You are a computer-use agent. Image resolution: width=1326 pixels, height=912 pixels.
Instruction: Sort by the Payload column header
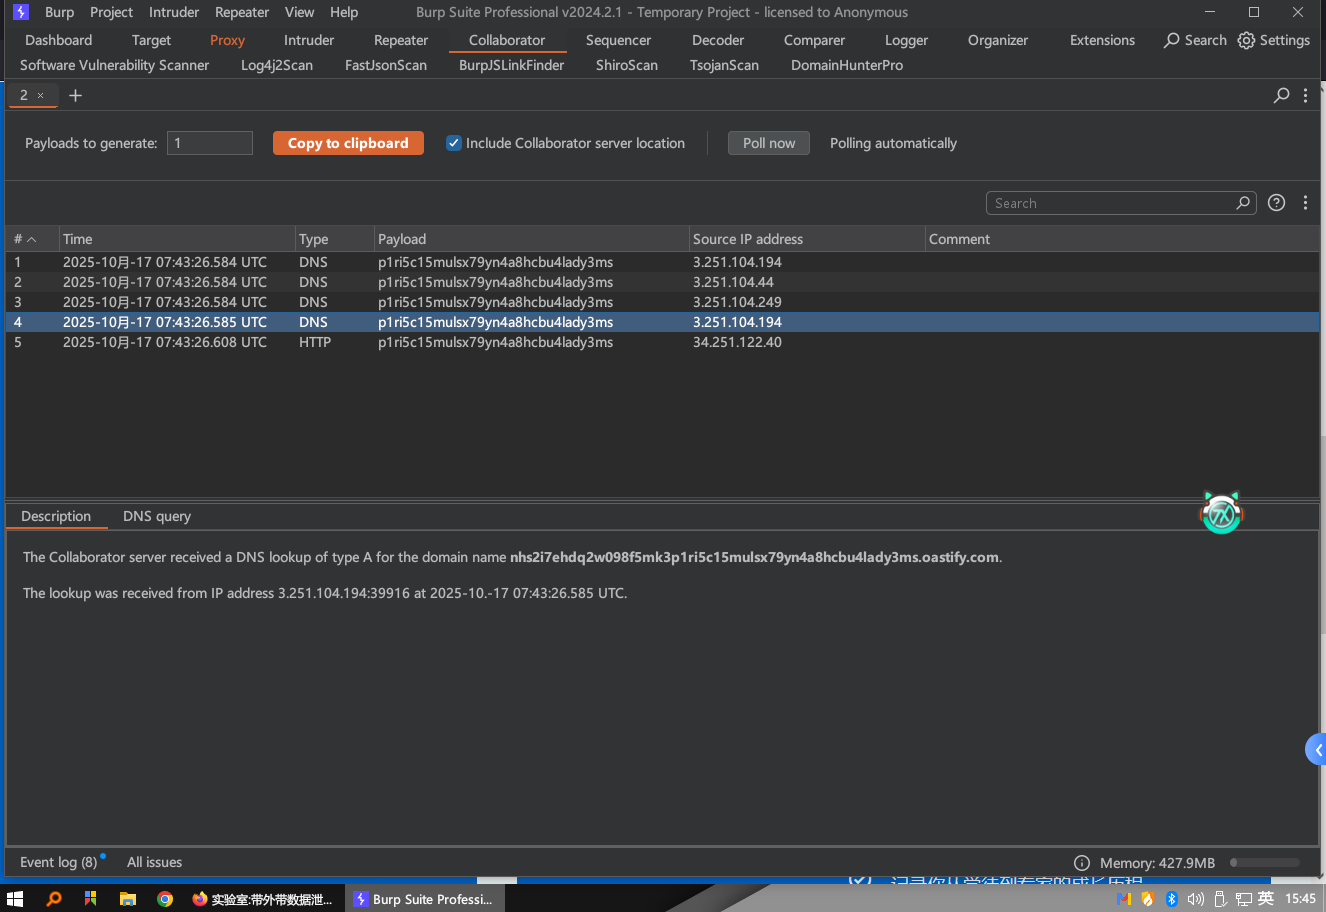pos(532,239)
